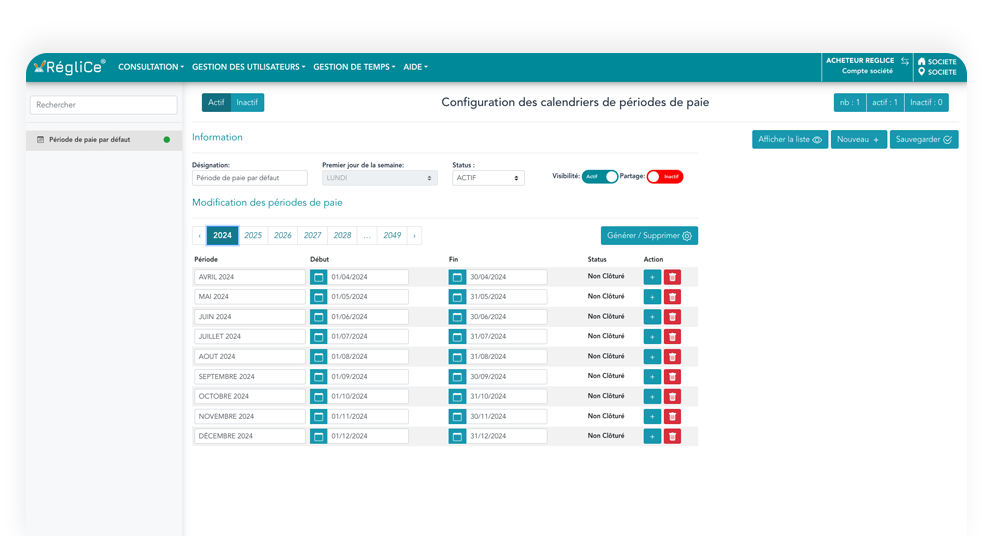Open start date calendar for JUILLET 2024
The height and width of the screenshot is (536, 1000).
point(318,336)
